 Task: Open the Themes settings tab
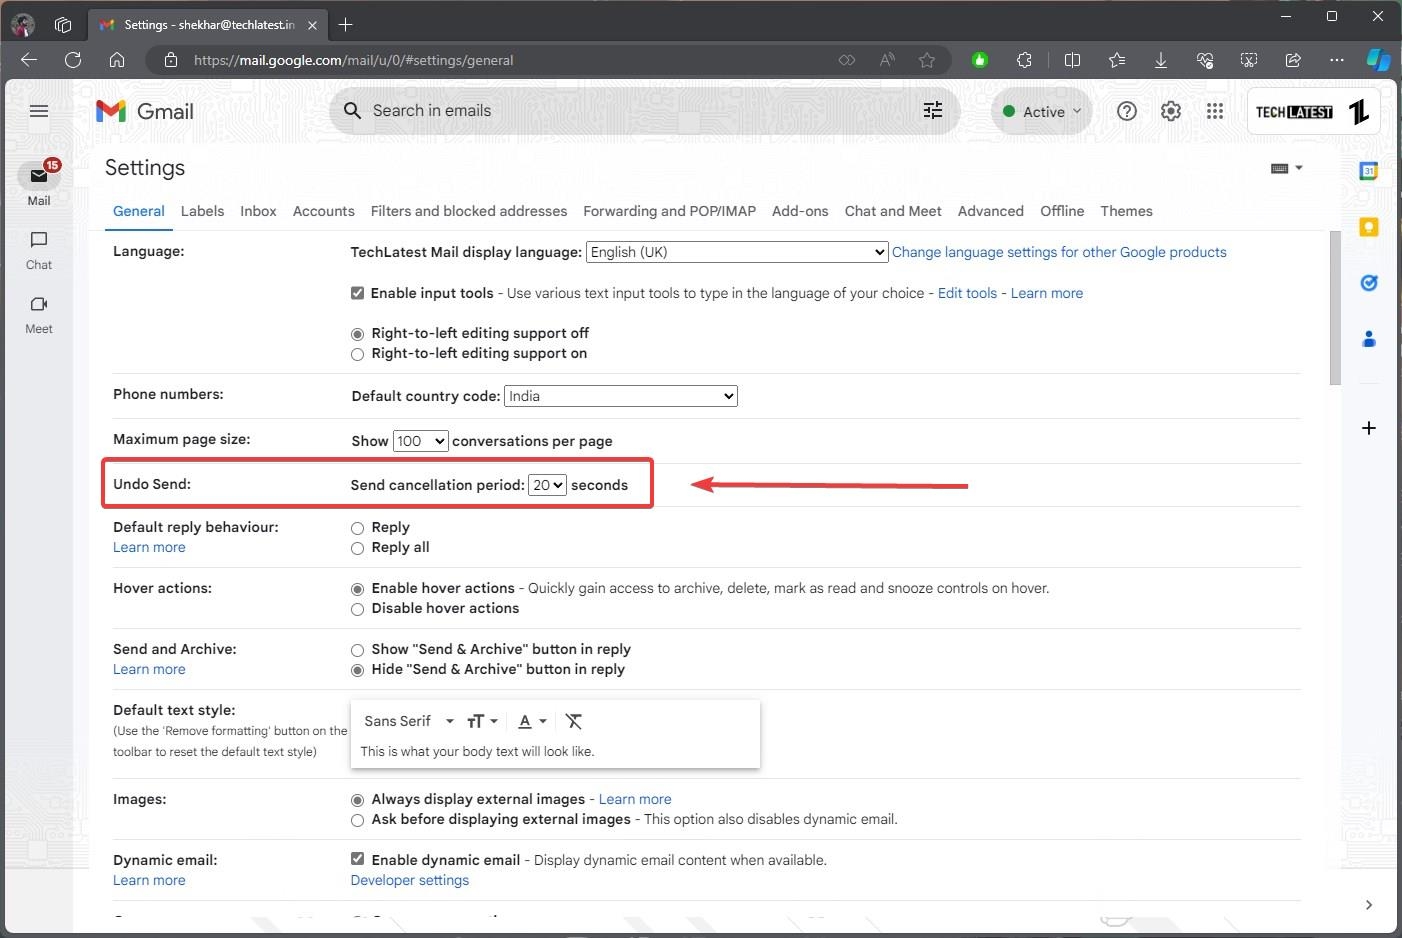pos(1126,211)
